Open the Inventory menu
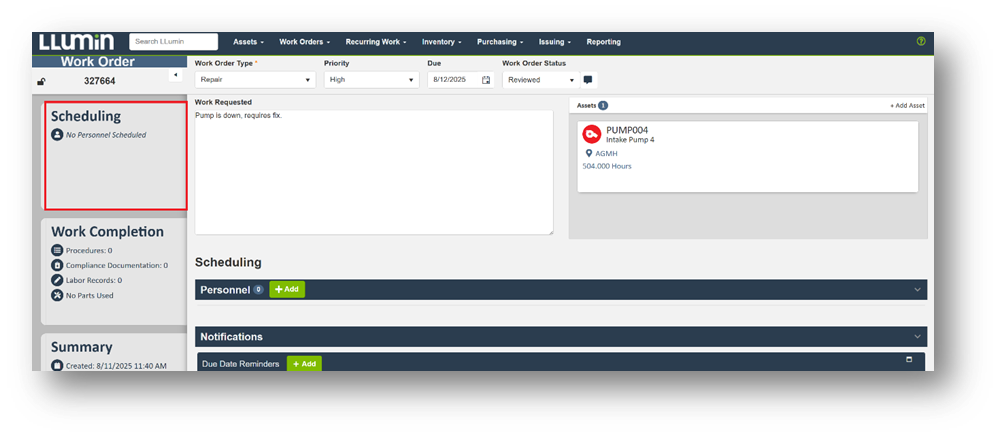Viewport: 999px width, 436px height. tap(441, 42)
